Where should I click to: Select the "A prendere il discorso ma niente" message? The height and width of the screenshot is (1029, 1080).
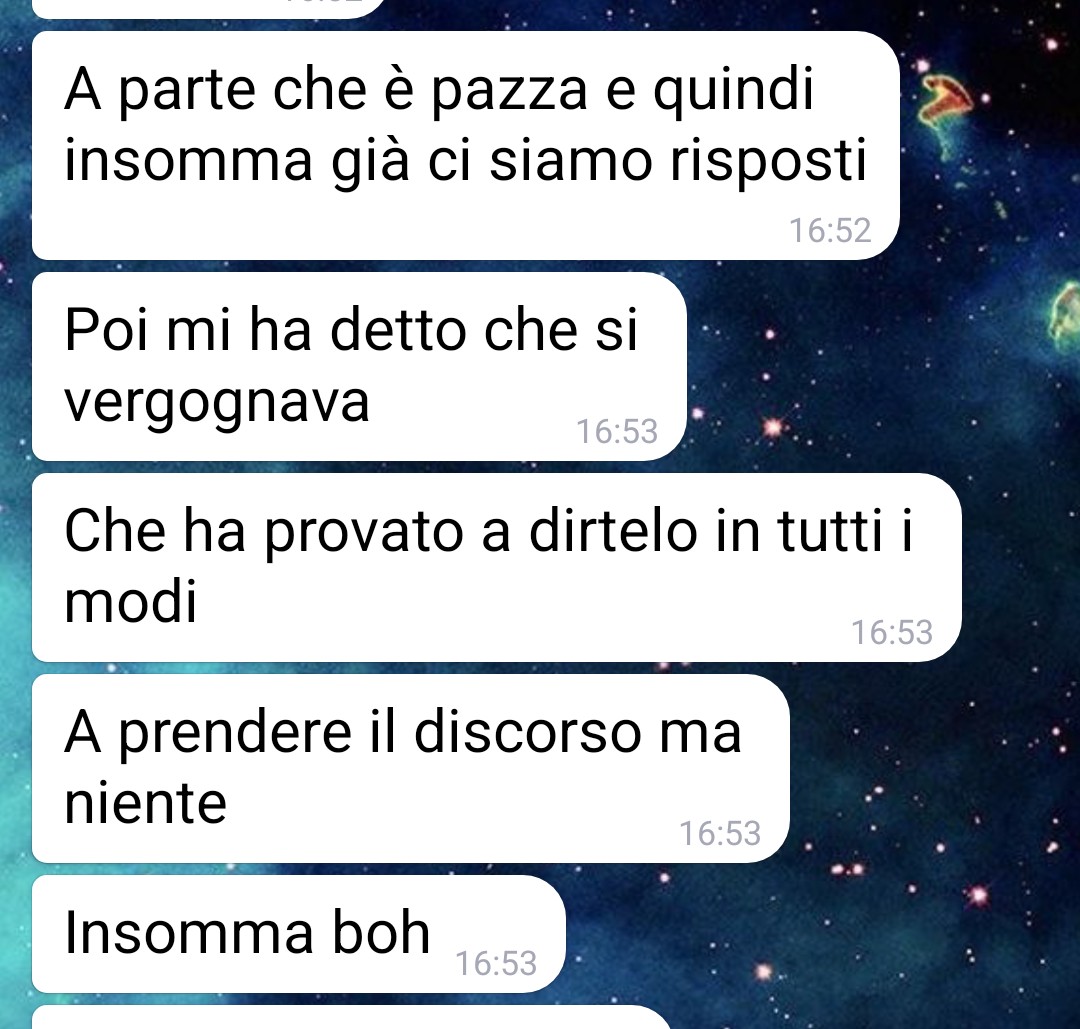click(x=411, y=769)
